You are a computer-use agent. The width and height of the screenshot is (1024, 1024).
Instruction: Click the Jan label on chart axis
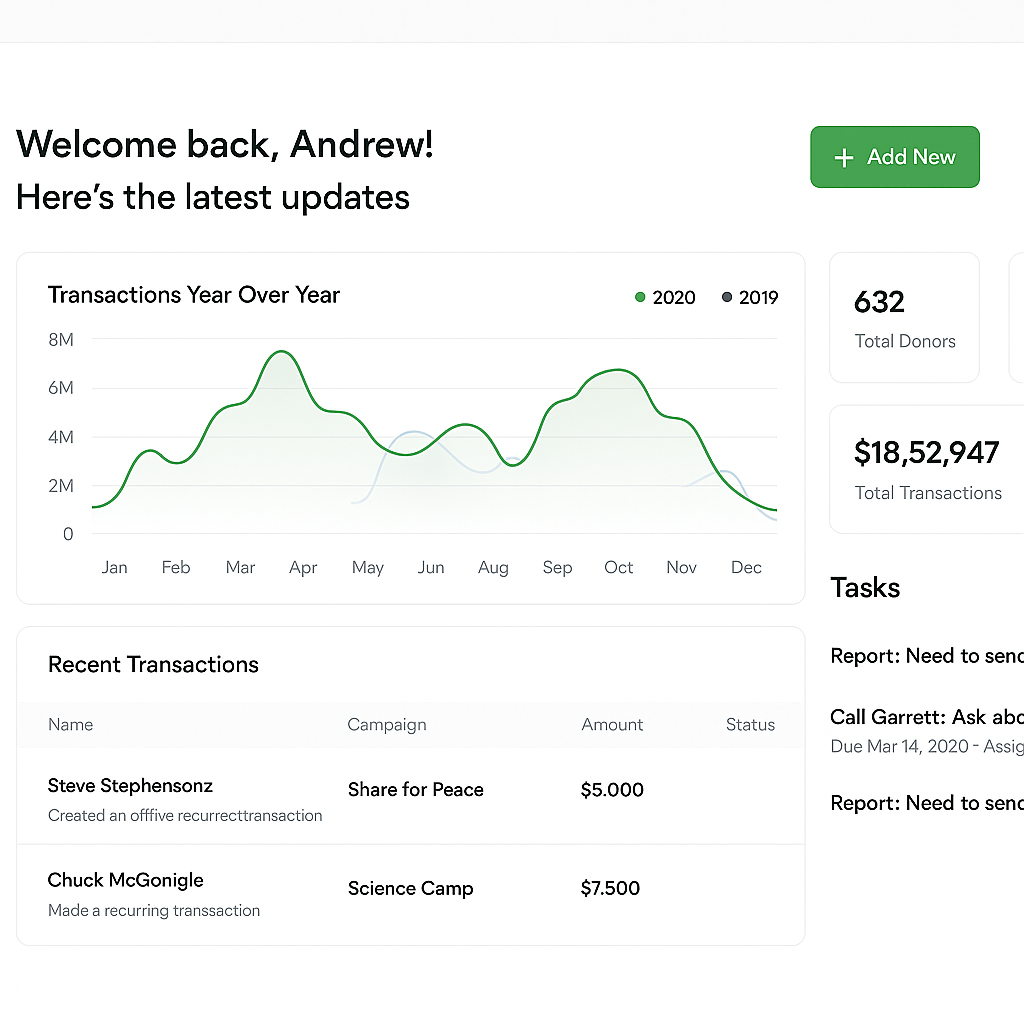[114, 568]
